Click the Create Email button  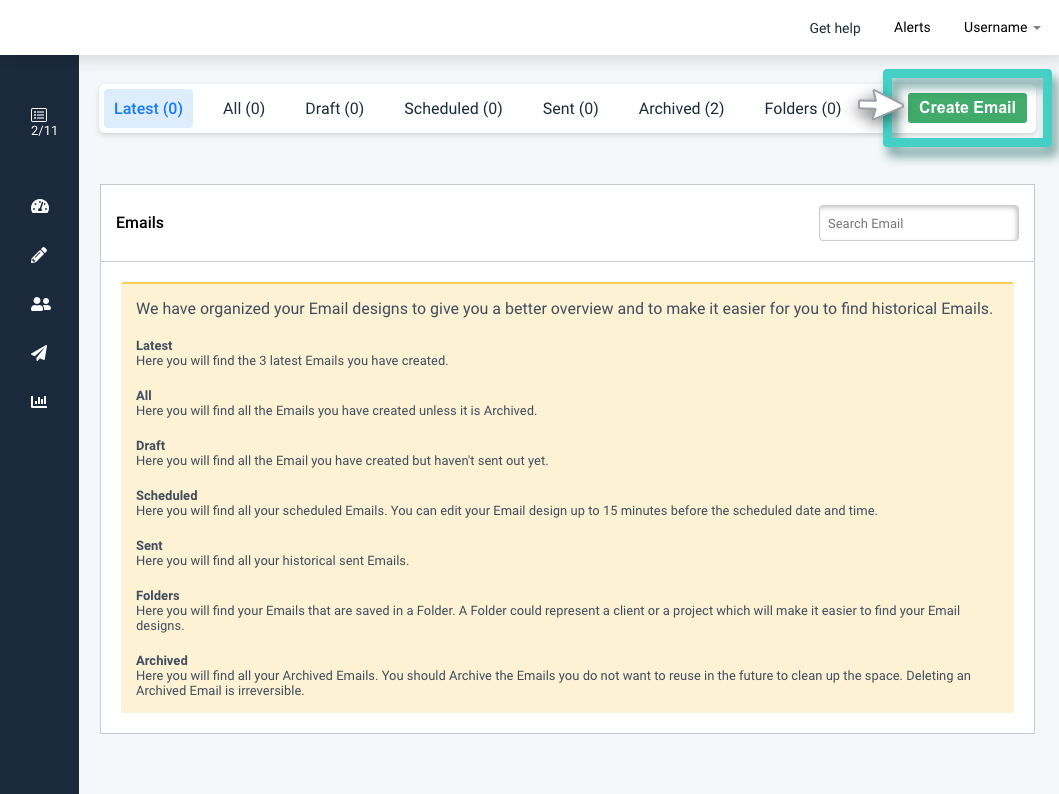point(967,108)
